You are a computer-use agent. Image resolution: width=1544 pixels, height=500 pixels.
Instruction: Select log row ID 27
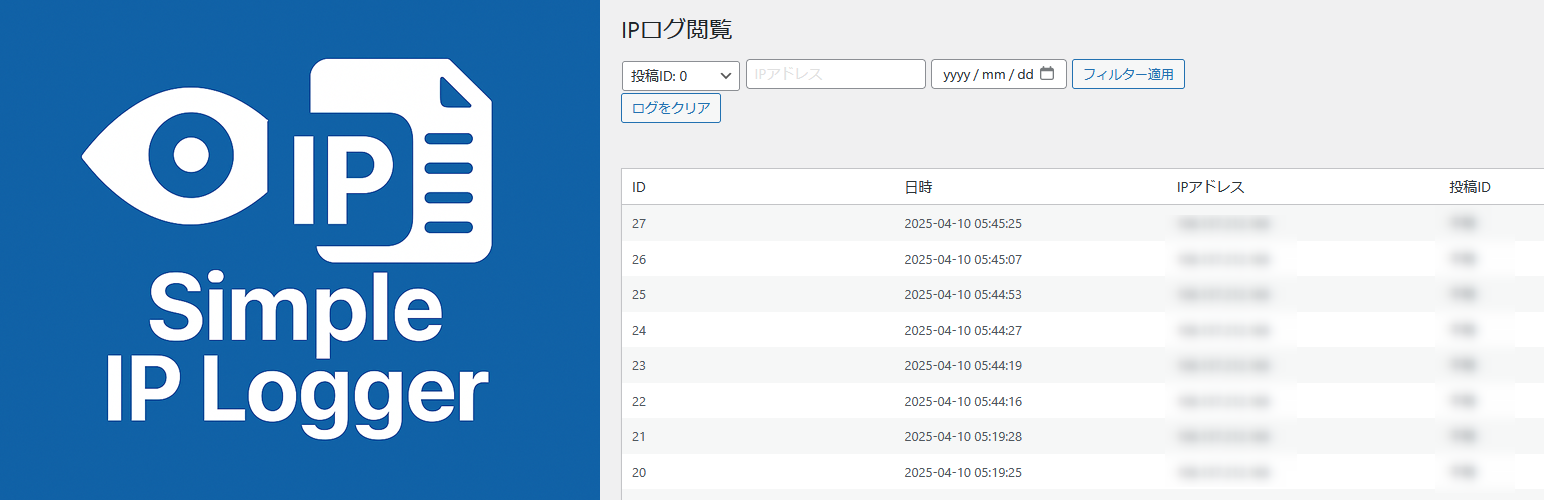pyautogui.click(x=1083, y=223)
